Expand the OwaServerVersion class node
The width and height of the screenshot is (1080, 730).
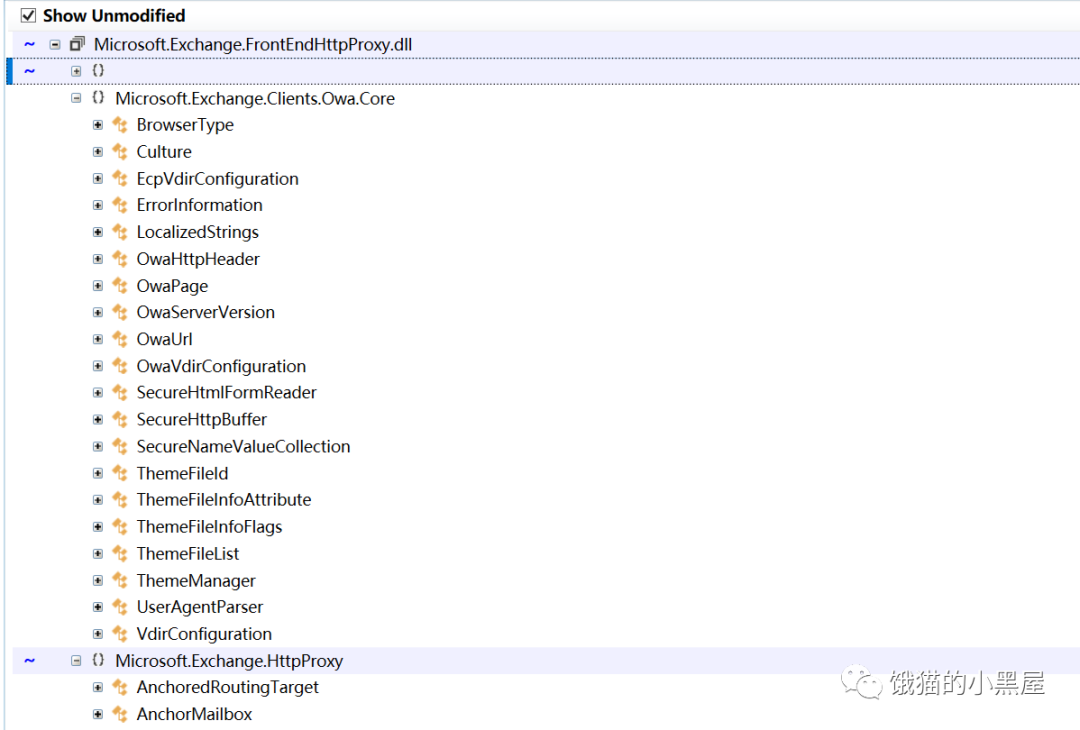click(x=98, y=313)
